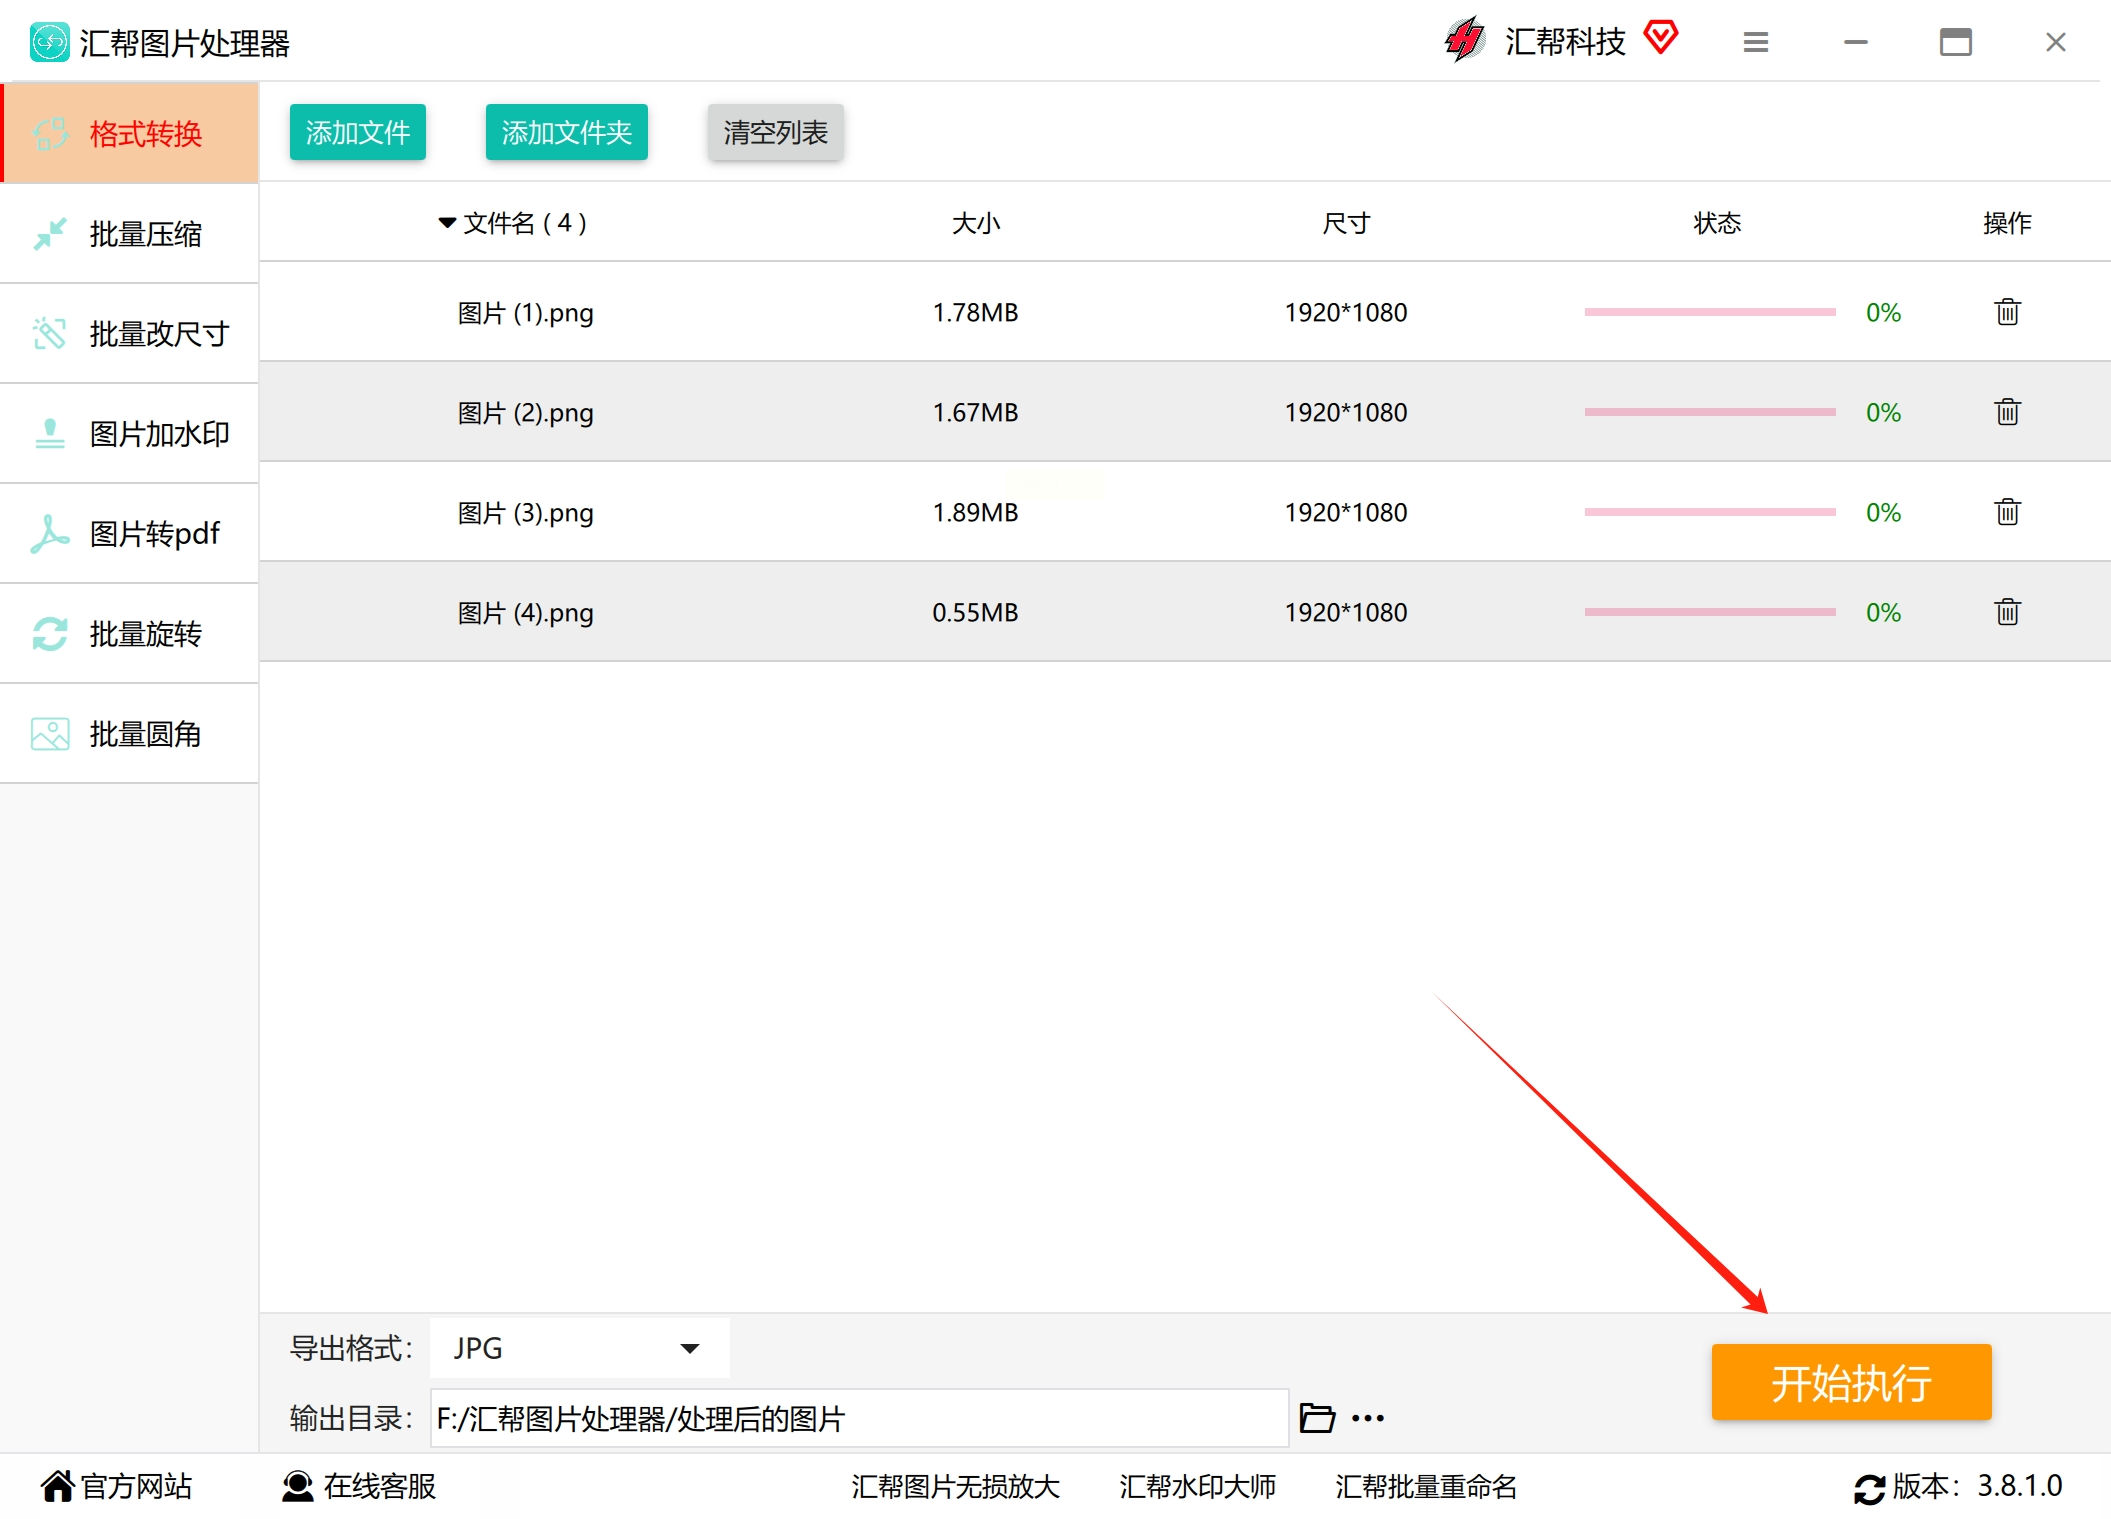The image size is (2111, 1519).
Task: Open 在线客服 support link
Action: click(x=360, y=1486)
